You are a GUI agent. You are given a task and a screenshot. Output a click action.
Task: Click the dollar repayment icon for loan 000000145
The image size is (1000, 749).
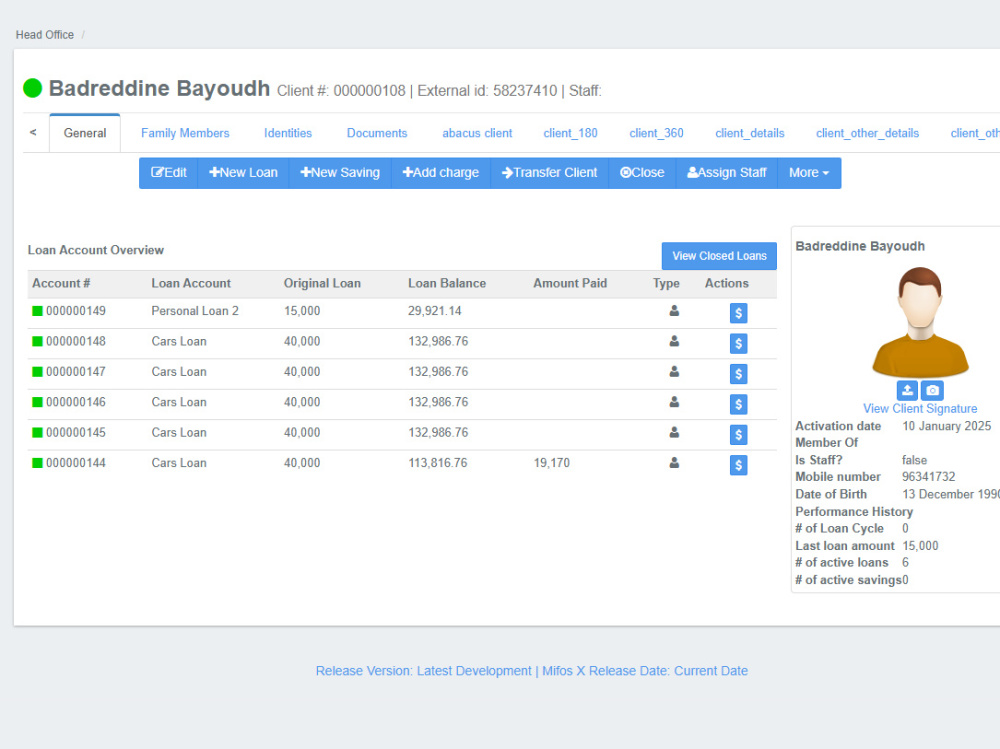coord(738,434)
